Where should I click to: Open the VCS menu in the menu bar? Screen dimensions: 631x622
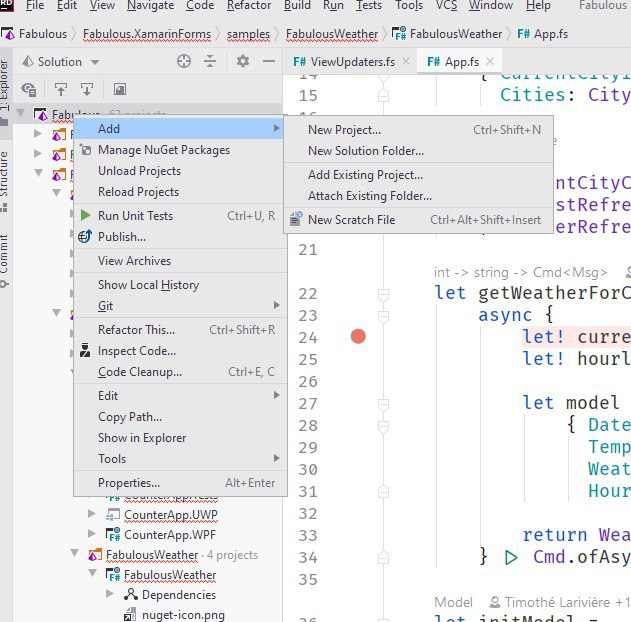click(446, 6)
